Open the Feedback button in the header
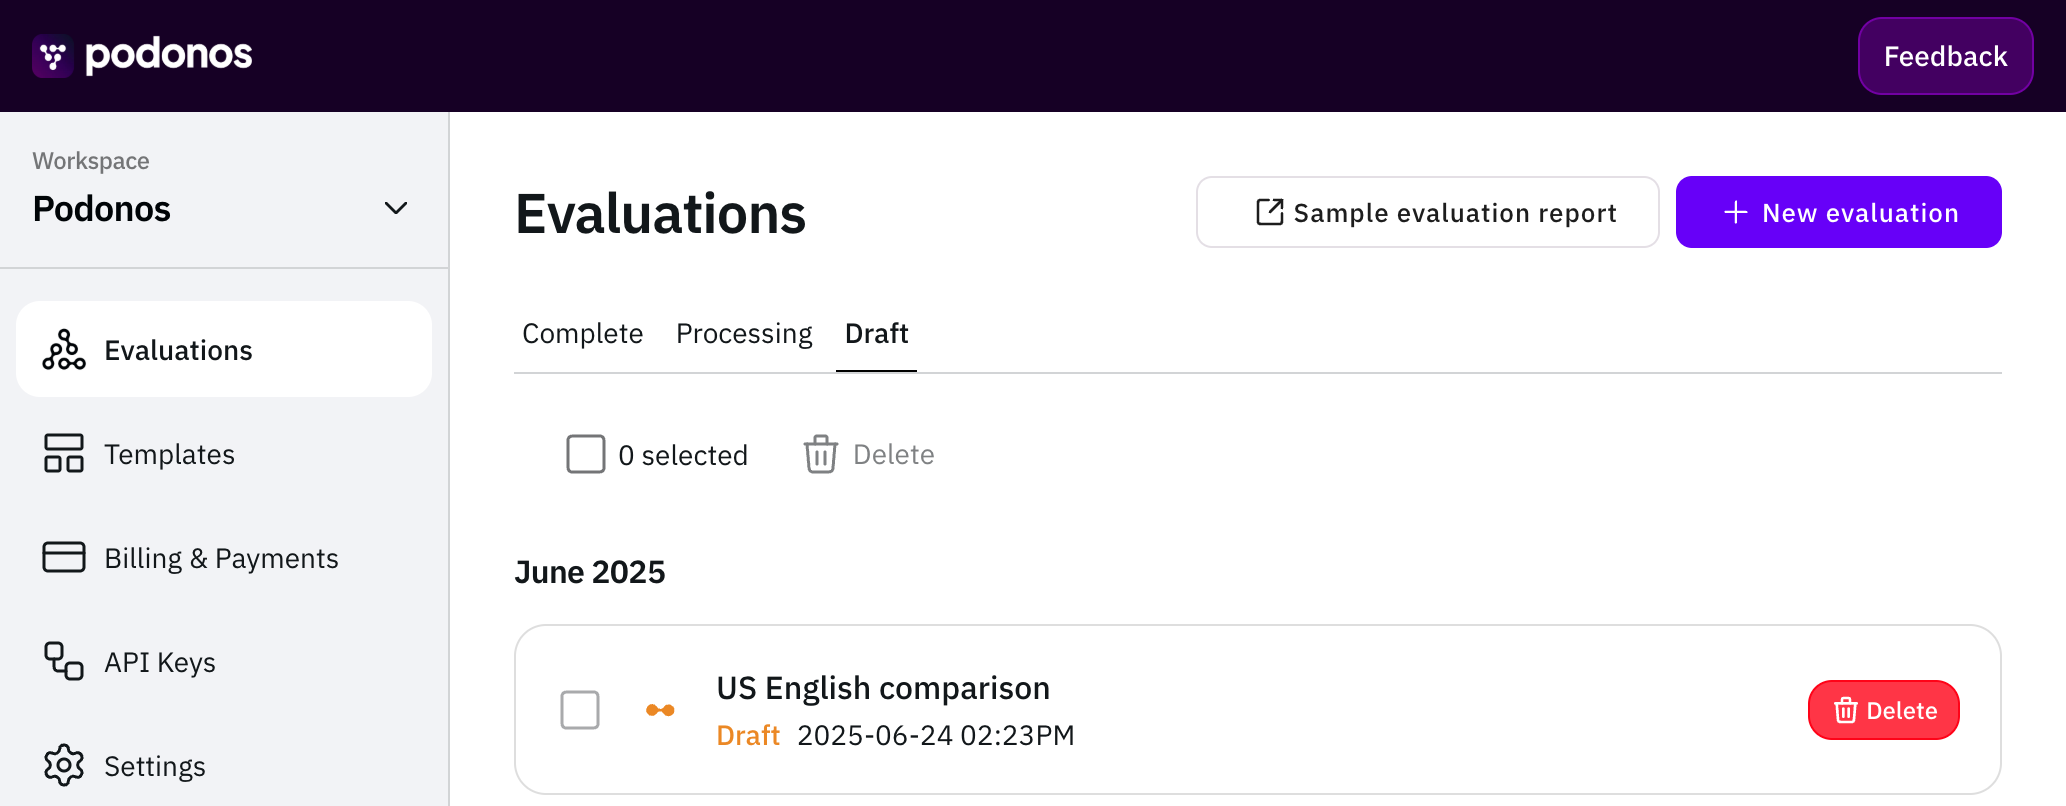2066x806 pixels. [1946, 56]
